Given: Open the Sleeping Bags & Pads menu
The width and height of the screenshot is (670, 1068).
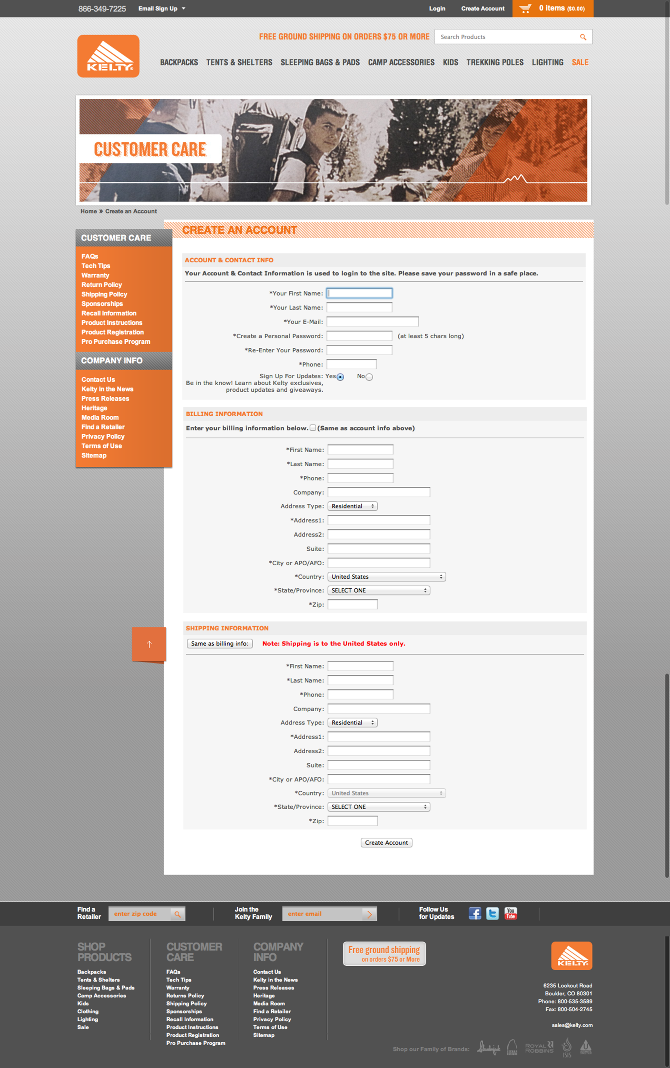Looking at the screenshot, I should click(320, 62).
